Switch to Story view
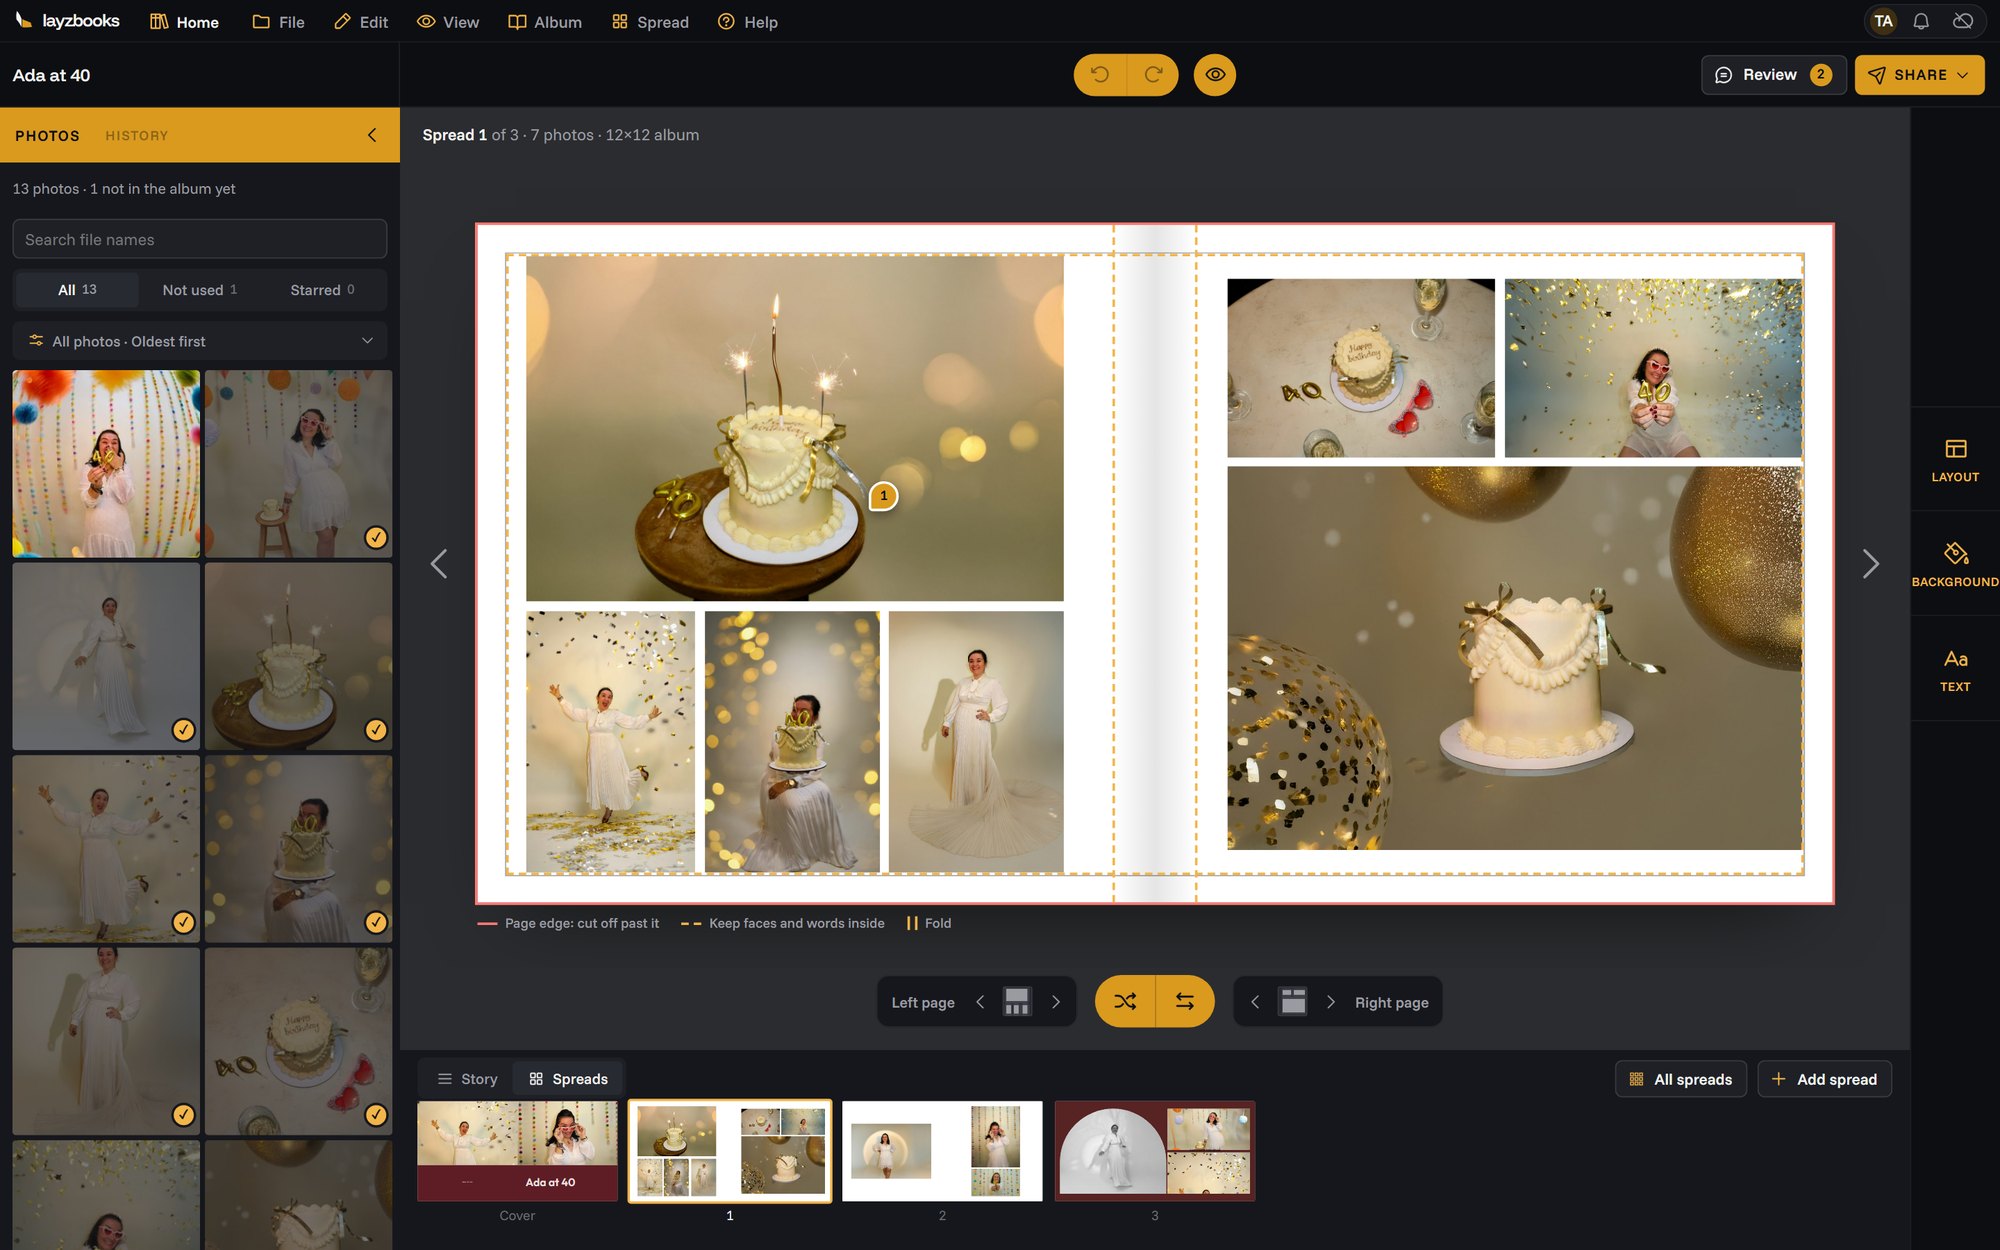The height and width of the screenshot is (1250, 2000). 467,1079
